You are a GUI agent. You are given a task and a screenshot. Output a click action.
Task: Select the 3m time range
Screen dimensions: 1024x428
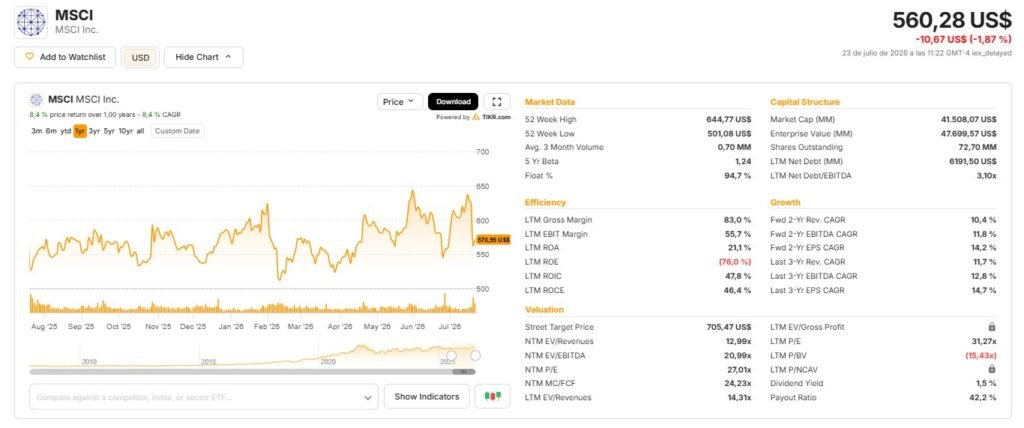(x=37, y=131)
